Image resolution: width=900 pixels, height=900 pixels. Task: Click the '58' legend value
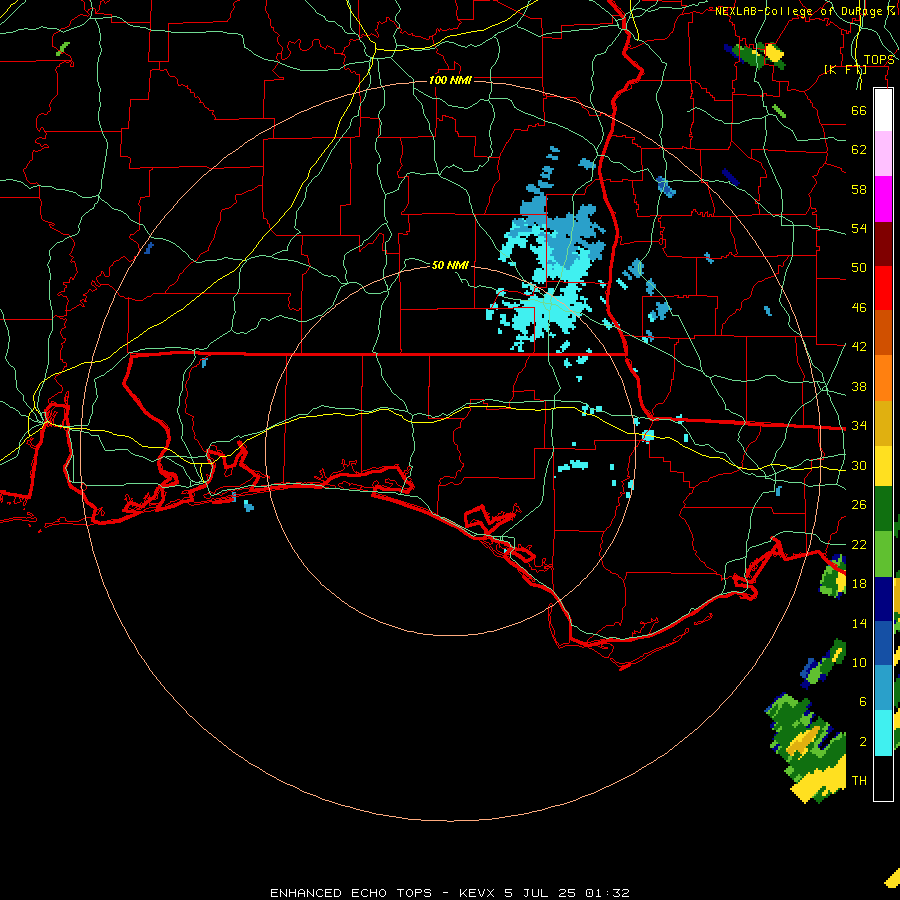tap(859, 189)
